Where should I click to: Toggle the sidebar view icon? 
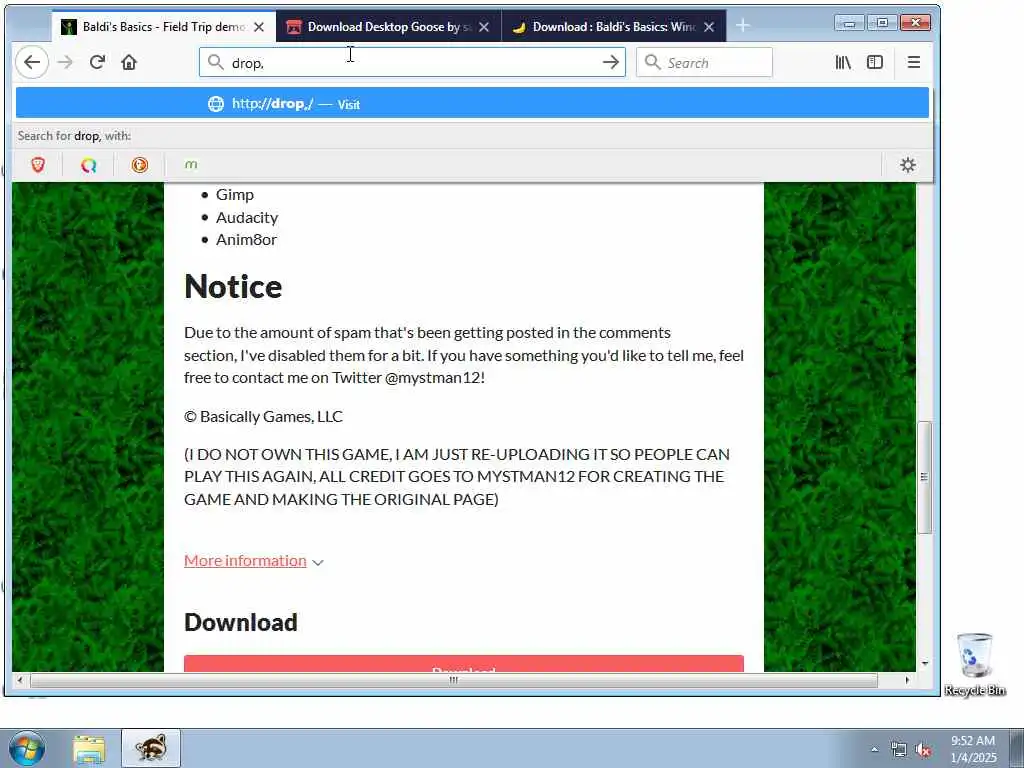(875, 63)
